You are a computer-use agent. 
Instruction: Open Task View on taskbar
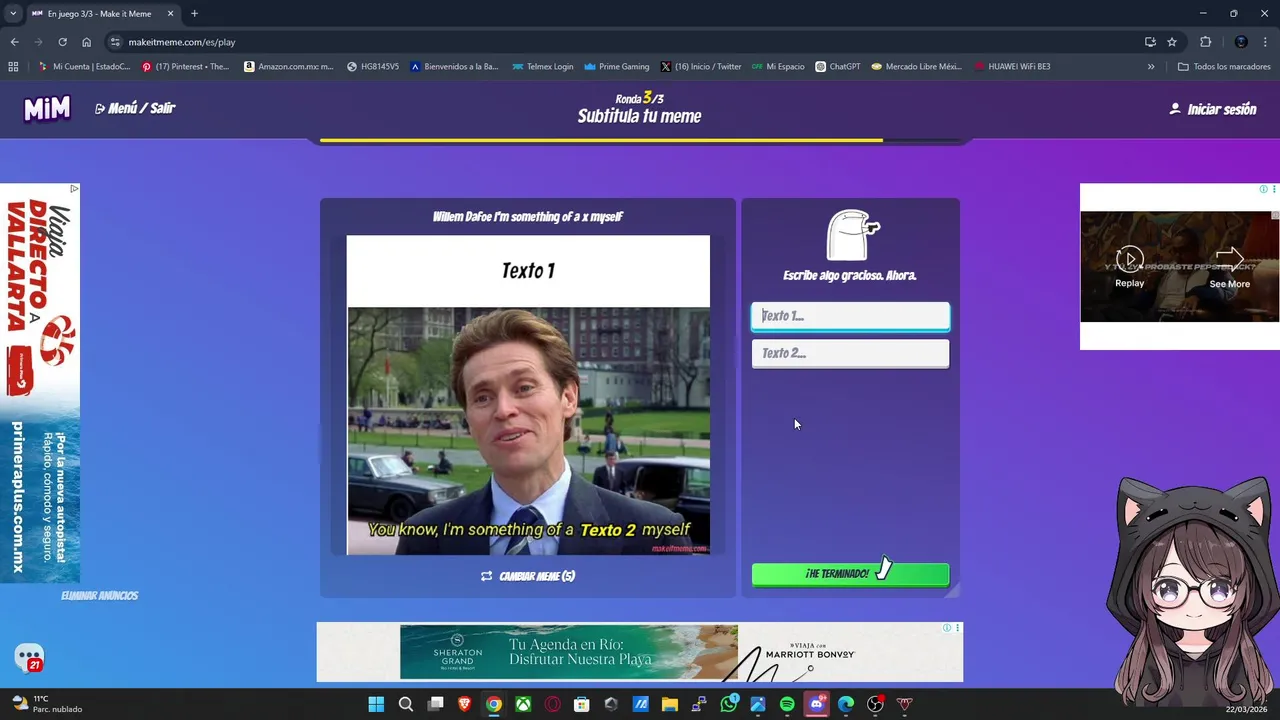click(x=435, y=704)
